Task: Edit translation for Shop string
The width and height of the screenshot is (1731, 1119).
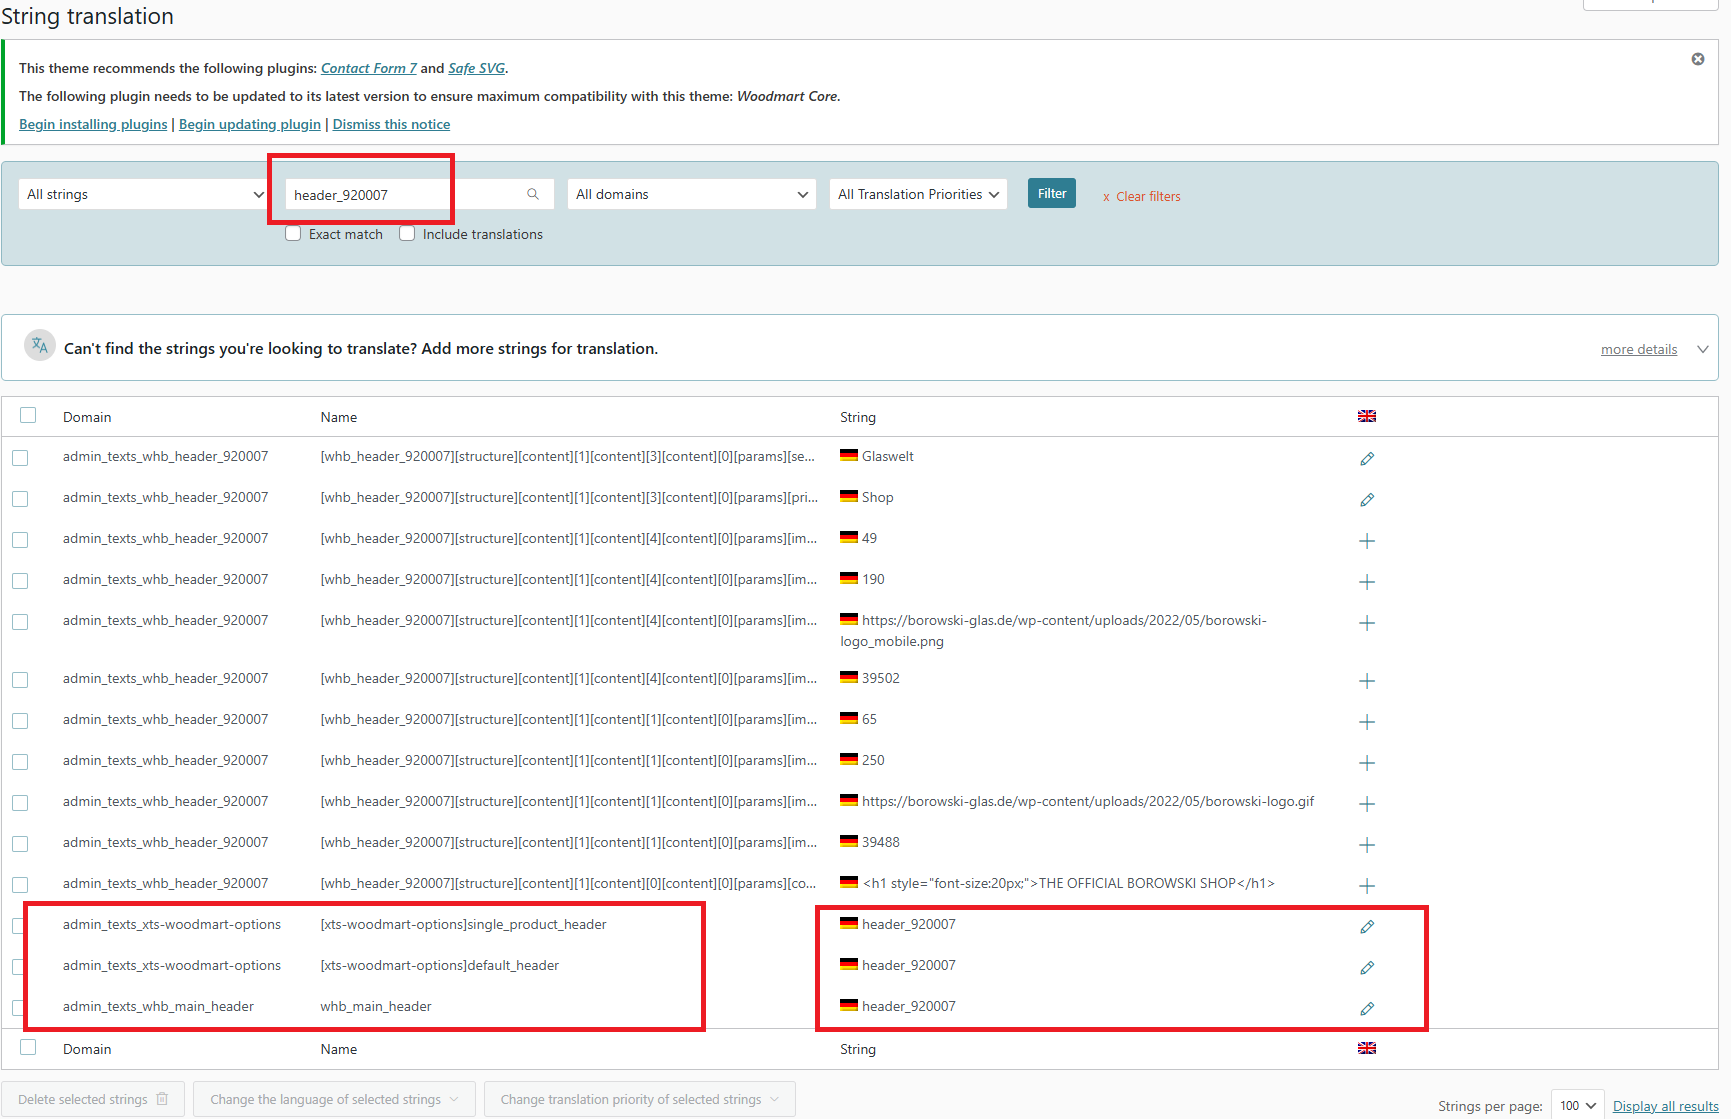Action: [1367, 499]
